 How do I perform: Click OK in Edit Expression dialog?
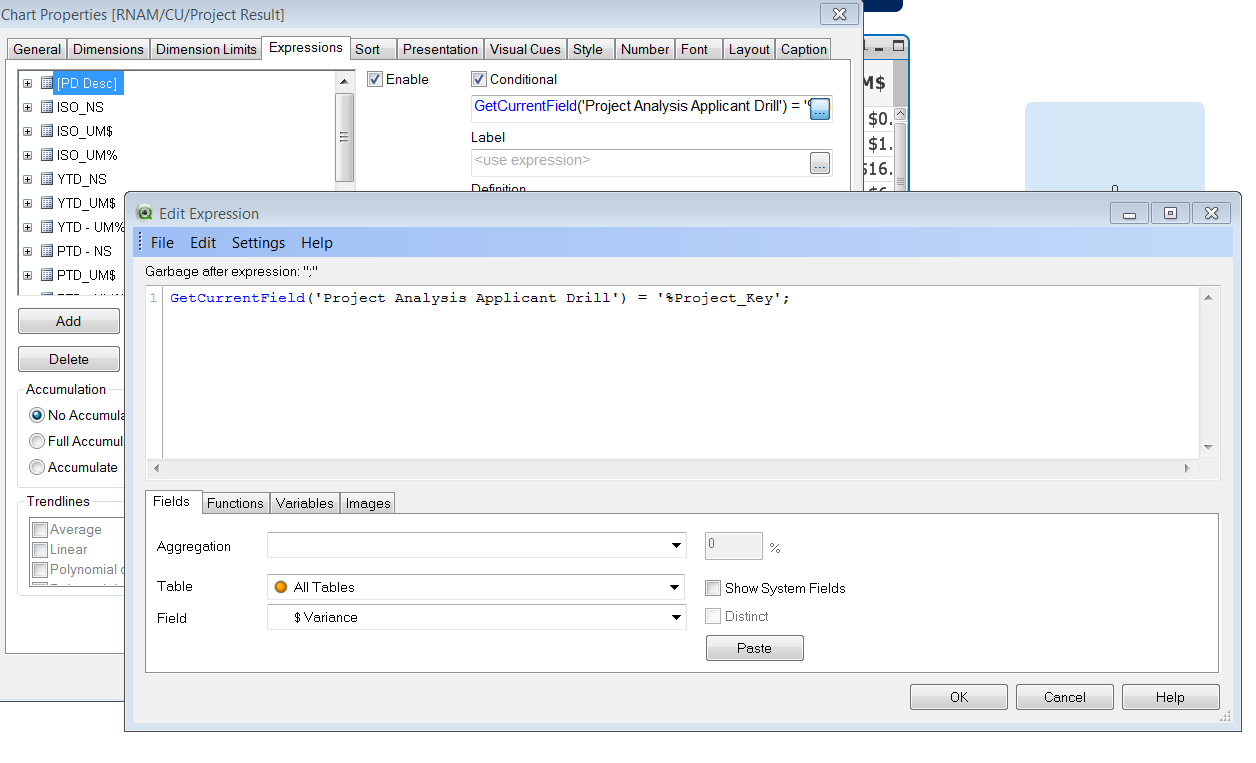959,697
